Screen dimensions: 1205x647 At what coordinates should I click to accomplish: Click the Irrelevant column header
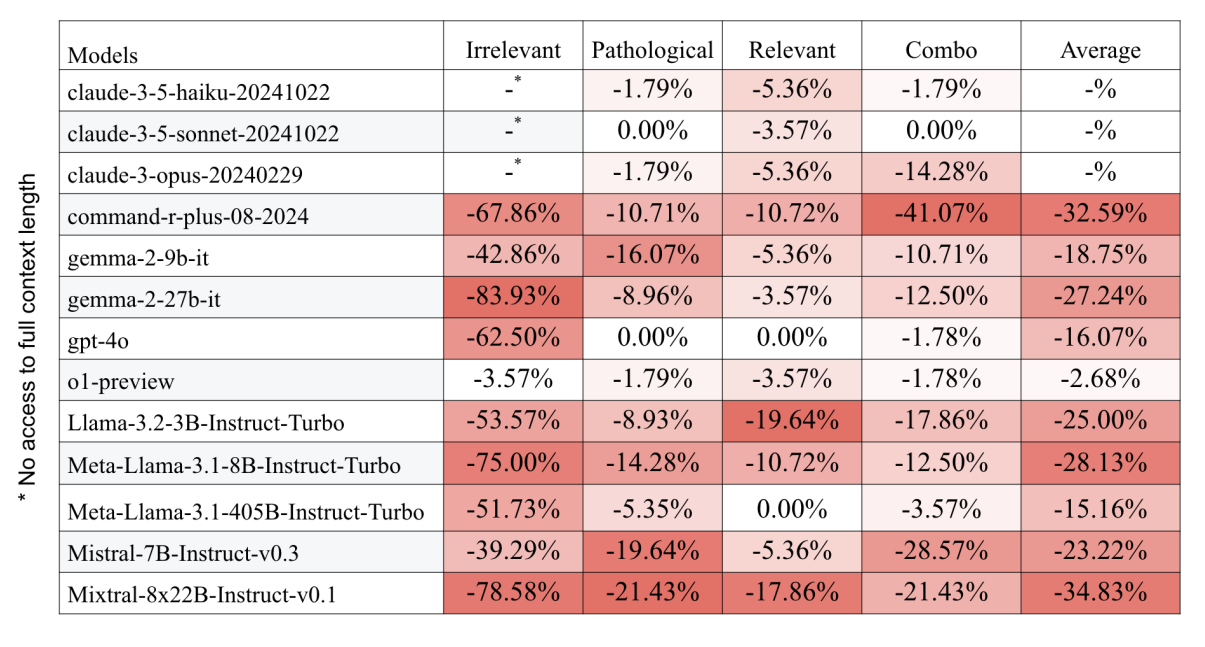click(513, 50)
